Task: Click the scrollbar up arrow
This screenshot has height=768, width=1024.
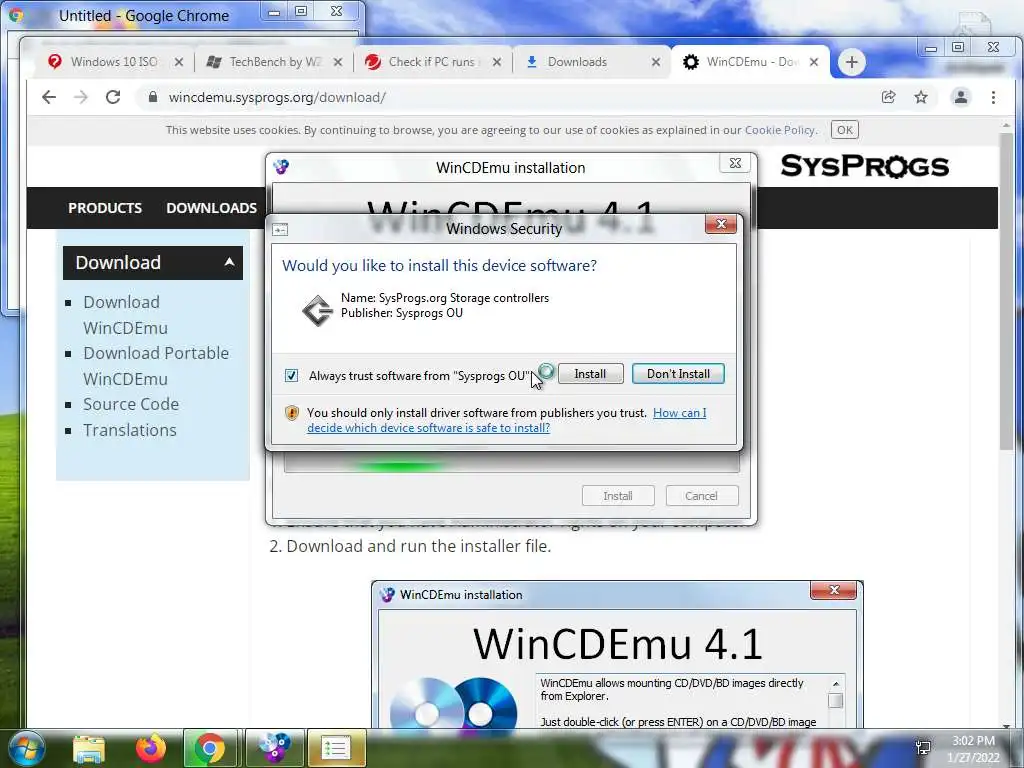Action: click(x=1006, y=125)
